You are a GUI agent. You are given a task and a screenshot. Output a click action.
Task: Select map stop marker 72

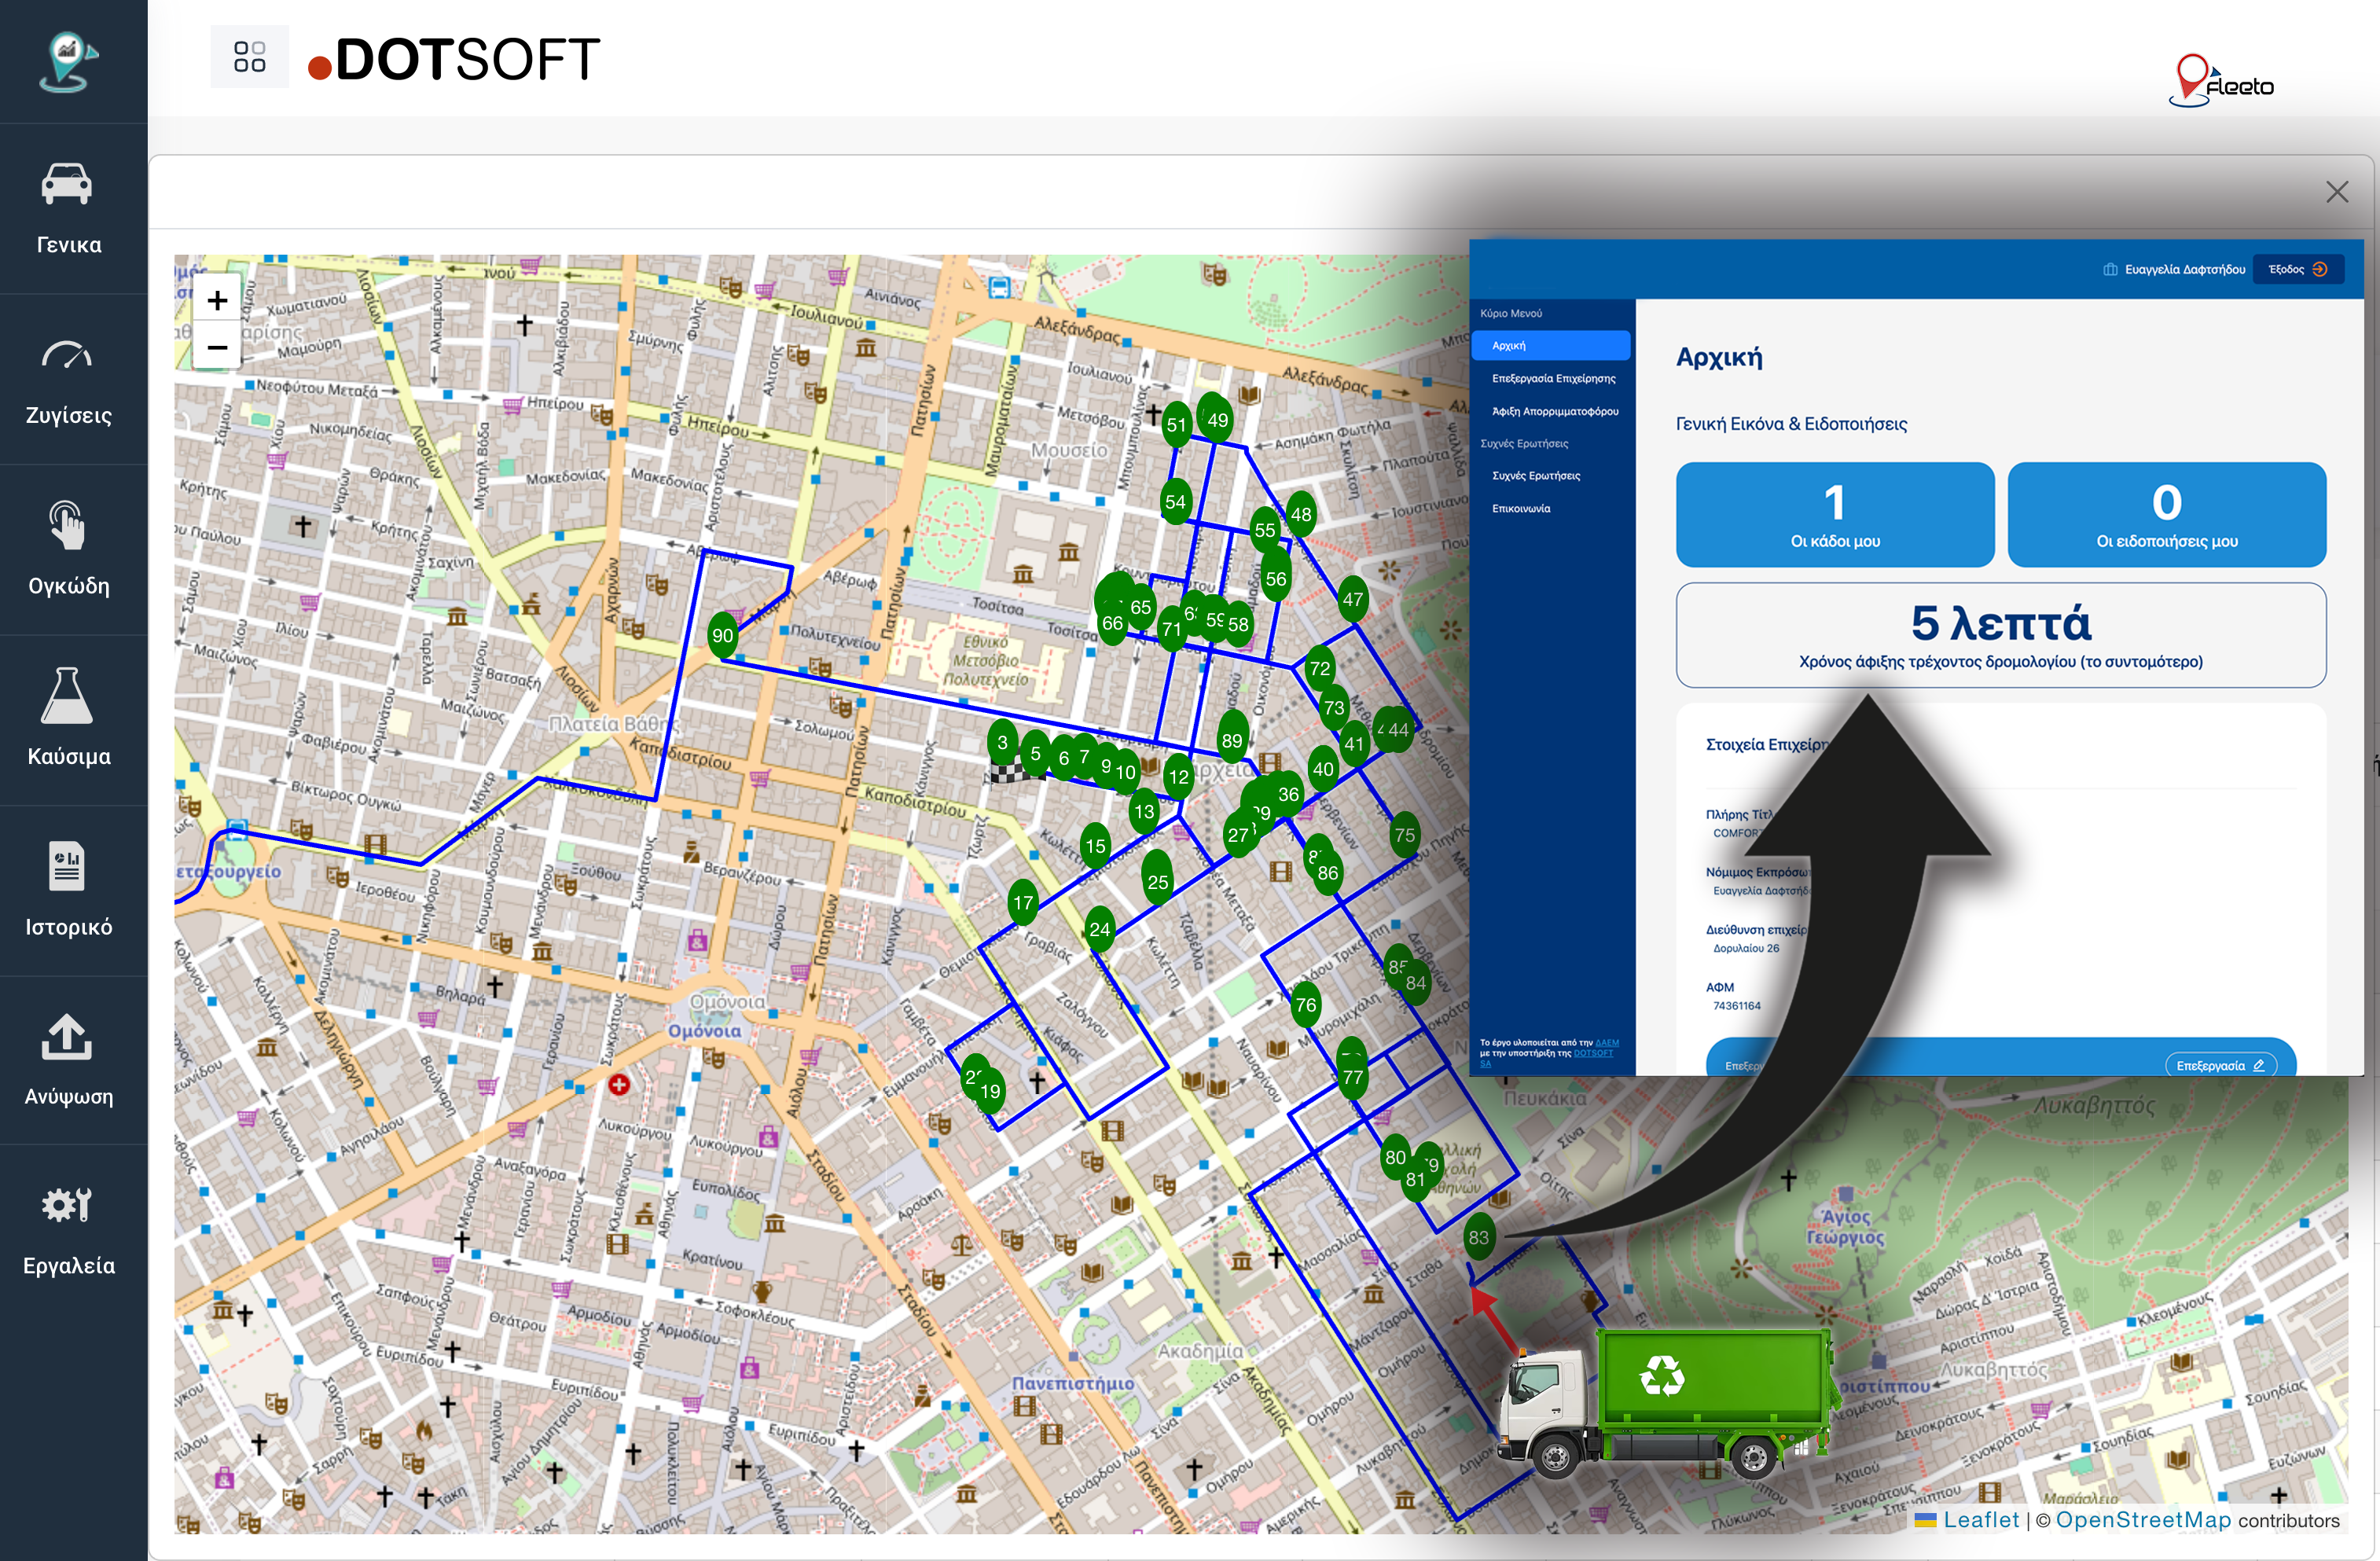pos(1319,668)
